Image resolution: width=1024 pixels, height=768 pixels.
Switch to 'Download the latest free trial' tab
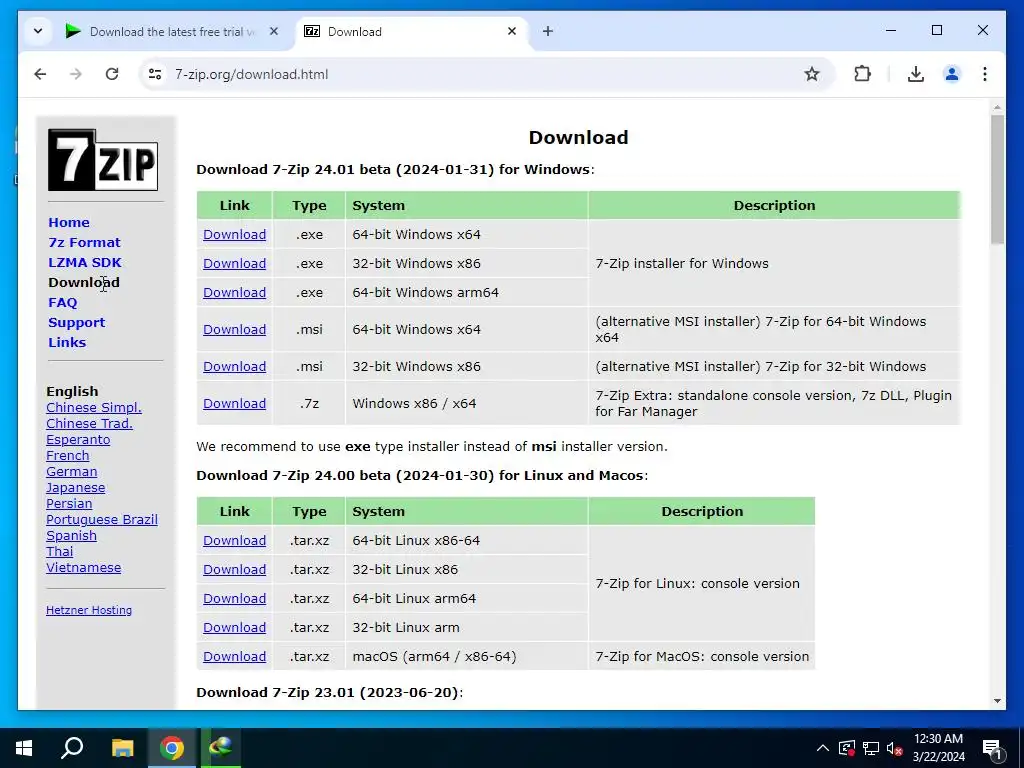(172, 31)
